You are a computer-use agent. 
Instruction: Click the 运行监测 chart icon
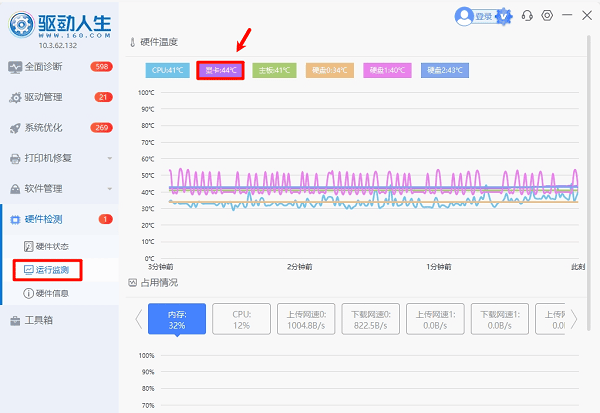(29, 270)
